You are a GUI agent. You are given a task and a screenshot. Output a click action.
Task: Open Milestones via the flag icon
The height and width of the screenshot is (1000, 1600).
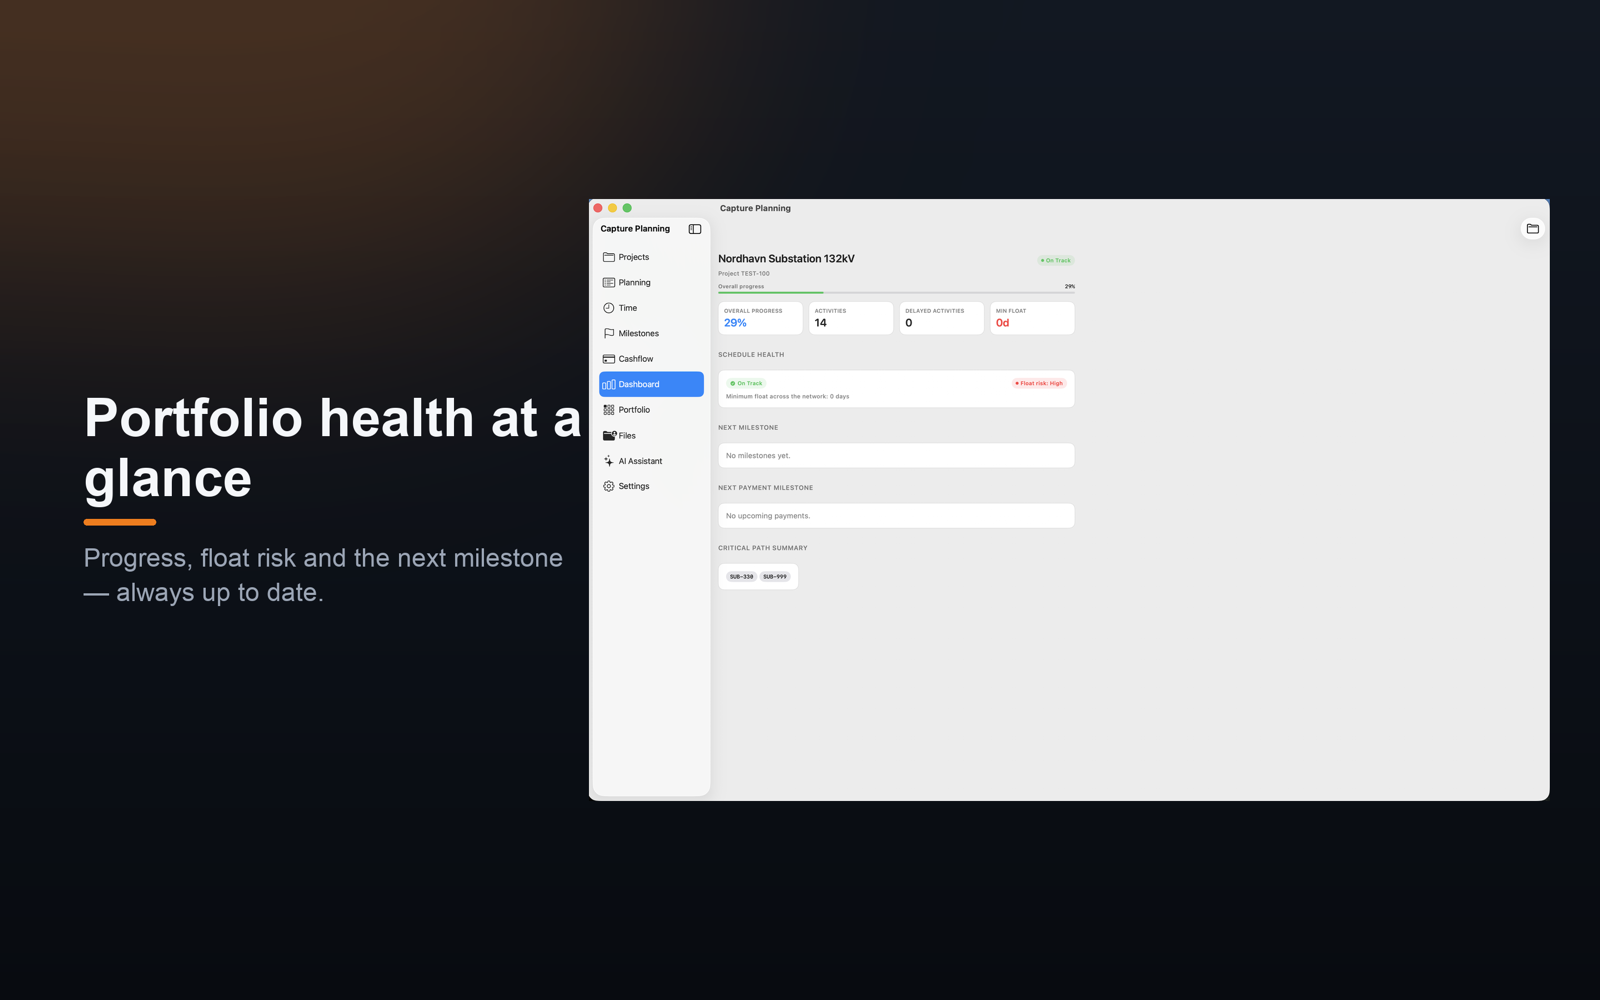(x=608, y=333)
